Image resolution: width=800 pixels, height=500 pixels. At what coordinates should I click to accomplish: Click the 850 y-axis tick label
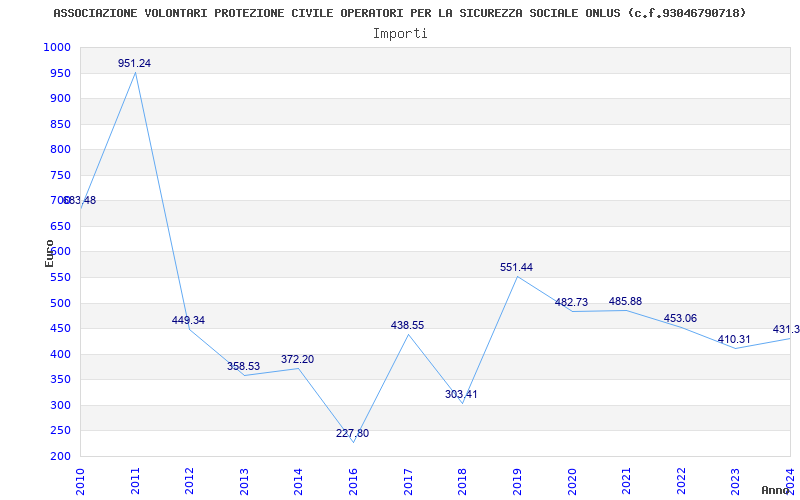60,124
